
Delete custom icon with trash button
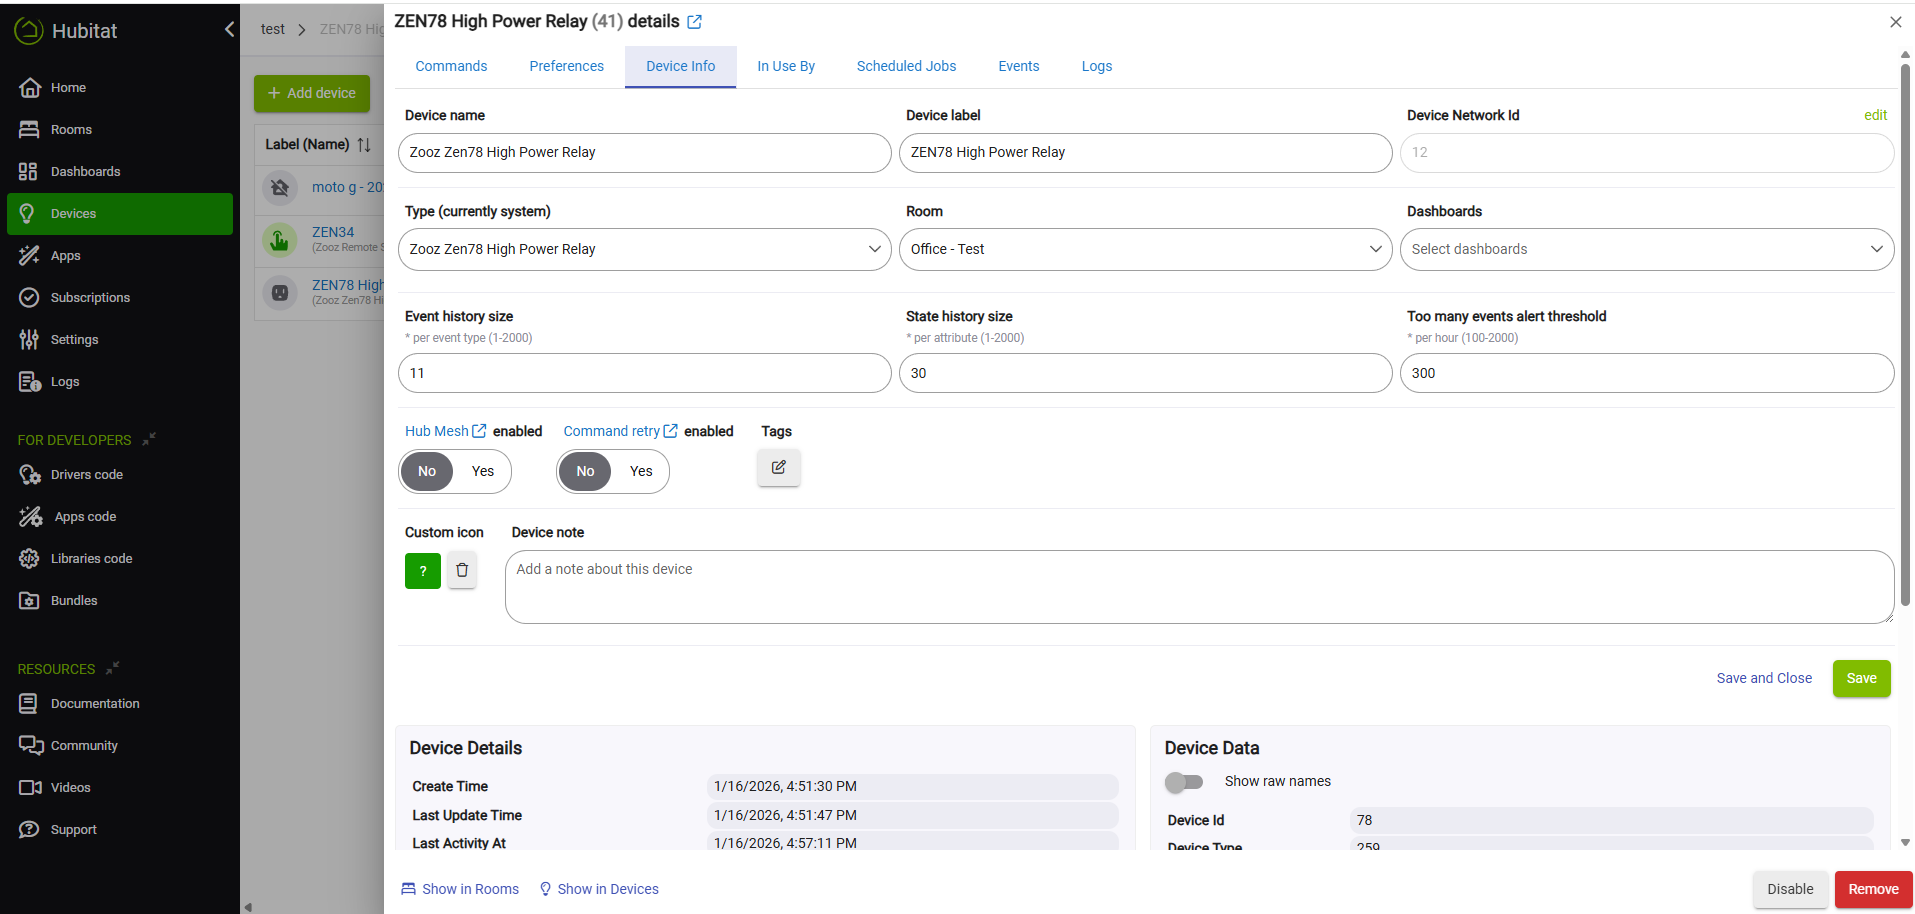[462, 570]
